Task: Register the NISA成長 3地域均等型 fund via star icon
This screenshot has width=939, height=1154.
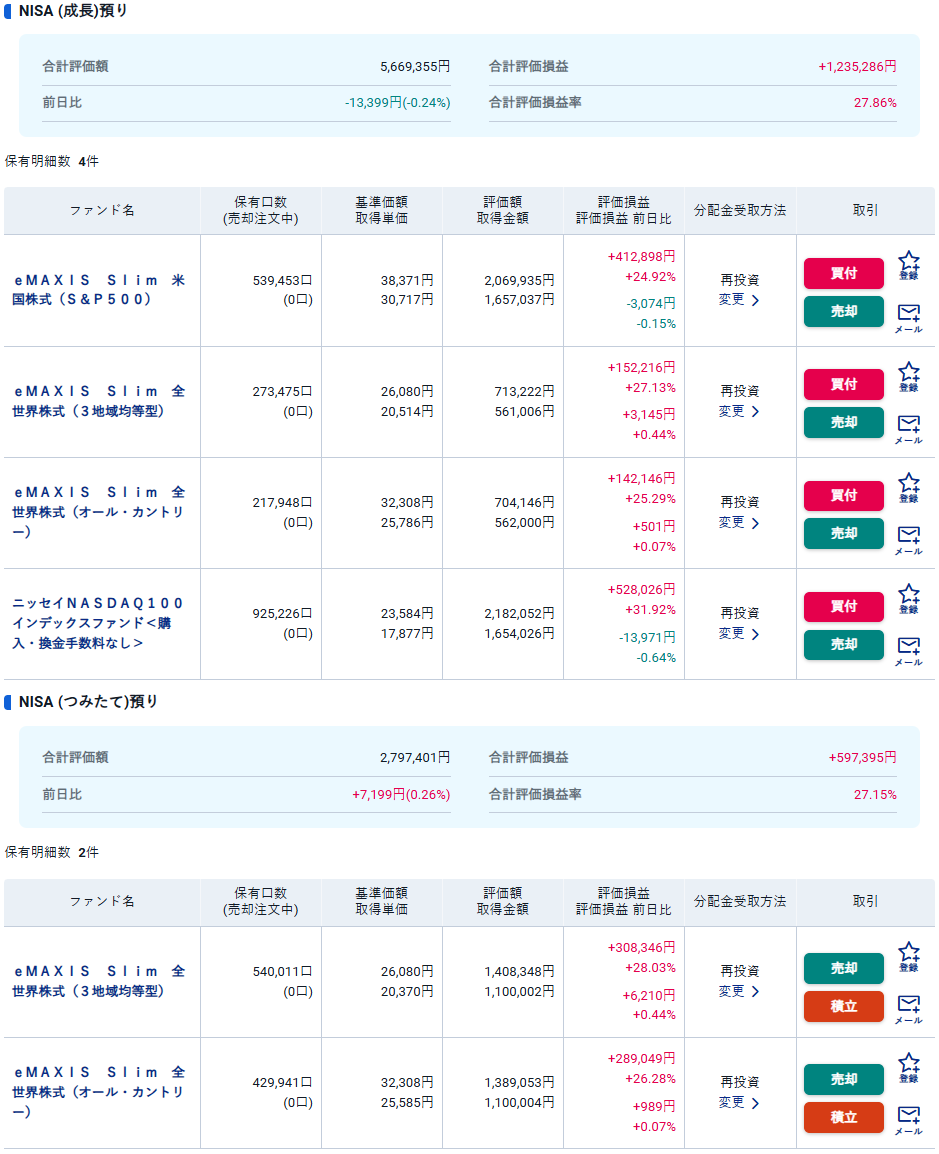Action: [908, 375]
